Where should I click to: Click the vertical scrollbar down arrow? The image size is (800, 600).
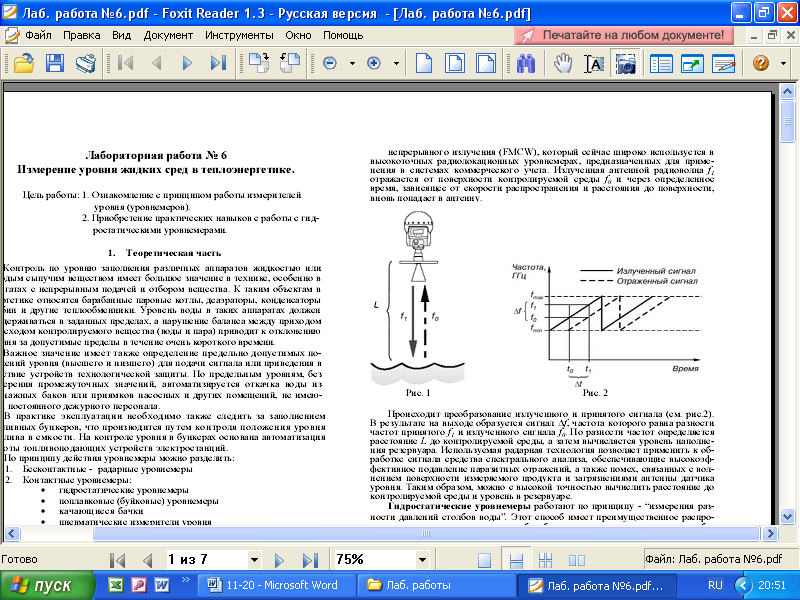(787, 516)
